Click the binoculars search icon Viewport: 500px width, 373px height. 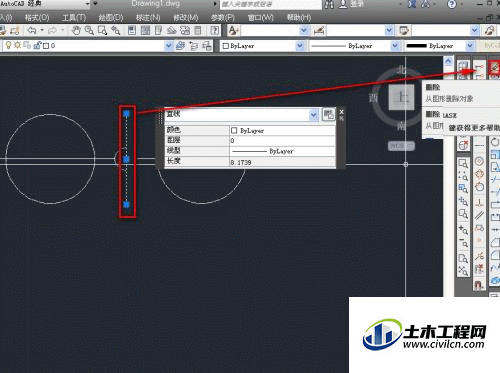click(329, 4)
